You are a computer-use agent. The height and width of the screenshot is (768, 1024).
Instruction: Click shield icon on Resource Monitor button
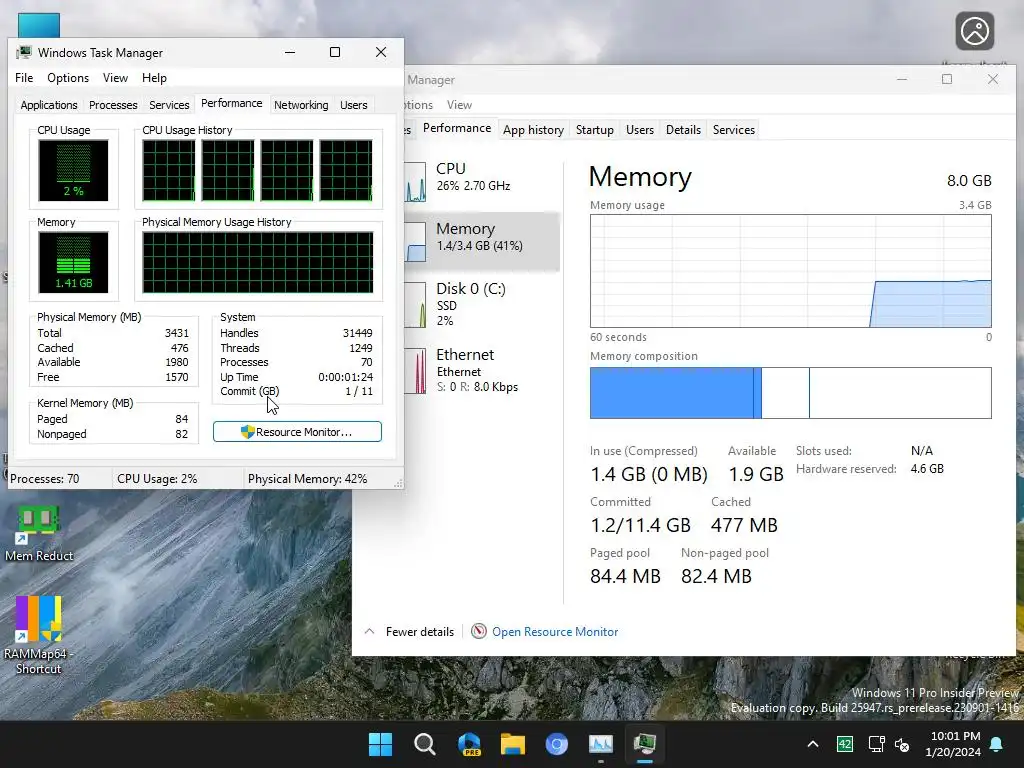pyautogui.click(x=248, y=432)
